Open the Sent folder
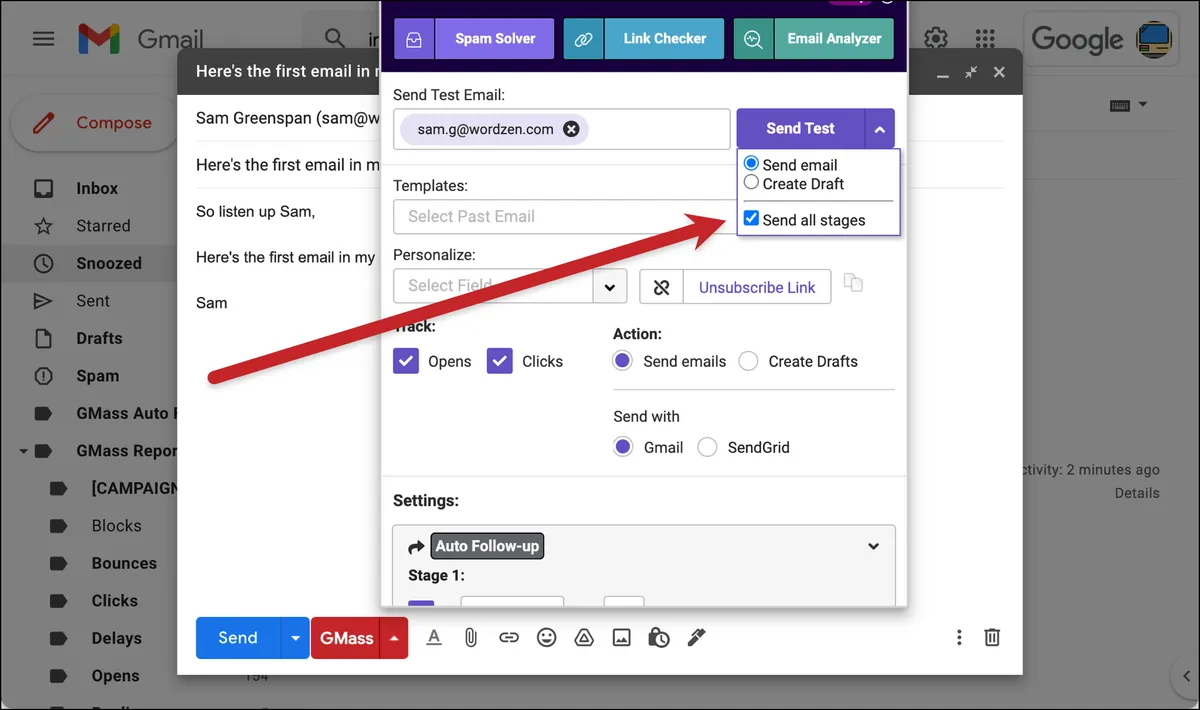1200x710 pixels. click(x=93, y=301)
